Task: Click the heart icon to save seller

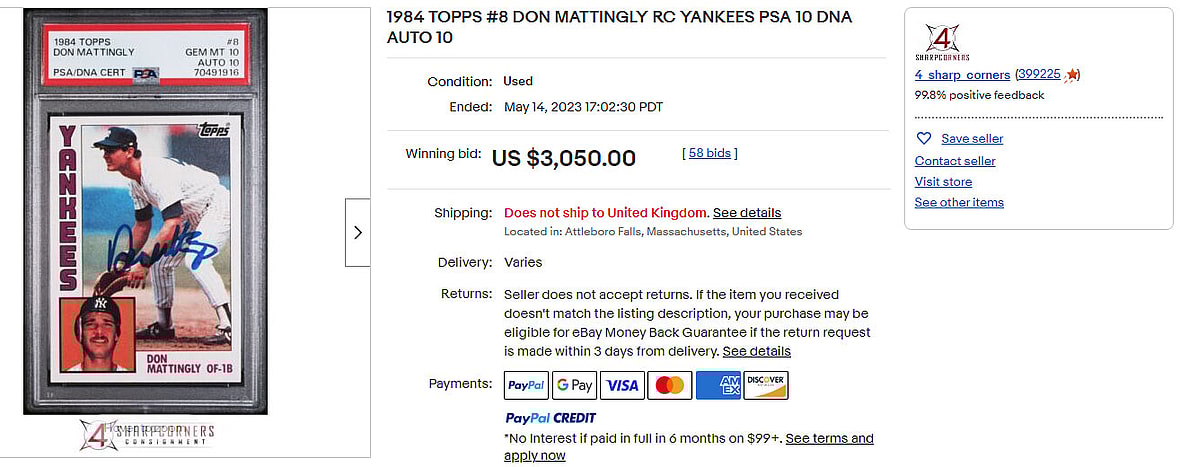Action: [x=924, y=138]
